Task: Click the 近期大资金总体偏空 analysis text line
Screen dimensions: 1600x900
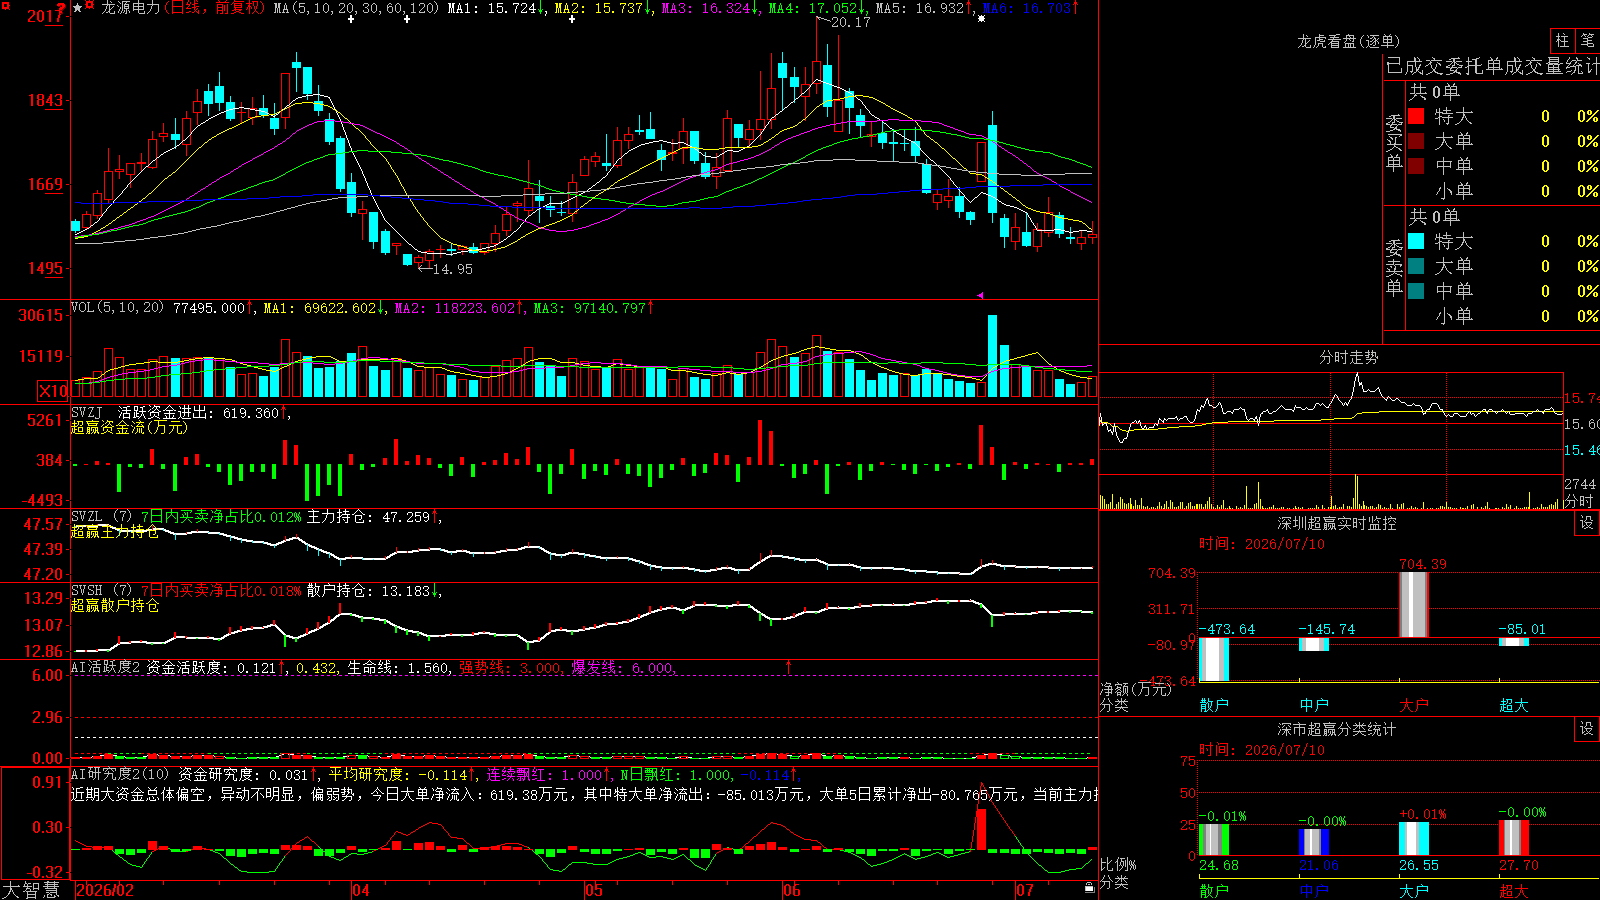Action: (x=584, y=794)
